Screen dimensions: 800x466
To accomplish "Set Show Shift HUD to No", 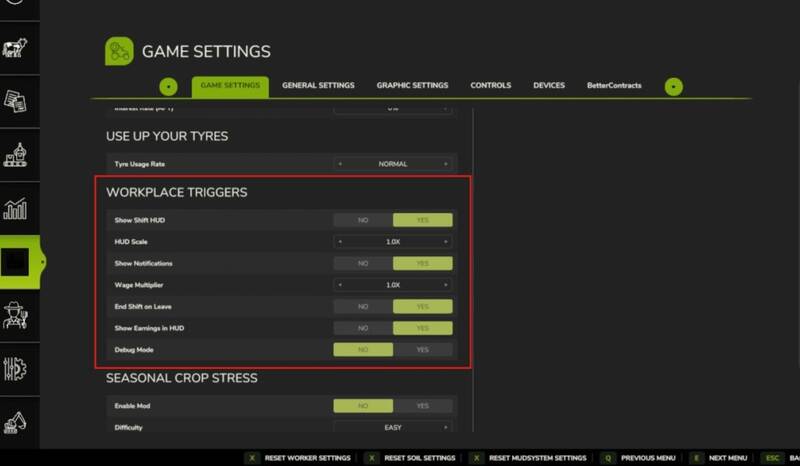I will click(363, 220).
